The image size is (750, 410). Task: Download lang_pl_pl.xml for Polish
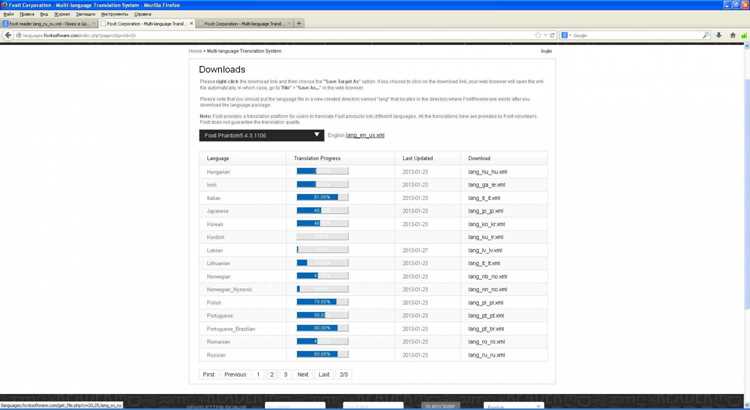click(x=485, y=303)
